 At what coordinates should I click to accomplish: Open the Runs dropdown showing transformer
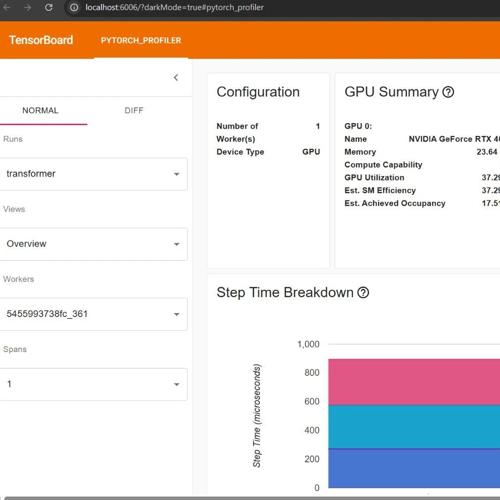tap(93, 174)
